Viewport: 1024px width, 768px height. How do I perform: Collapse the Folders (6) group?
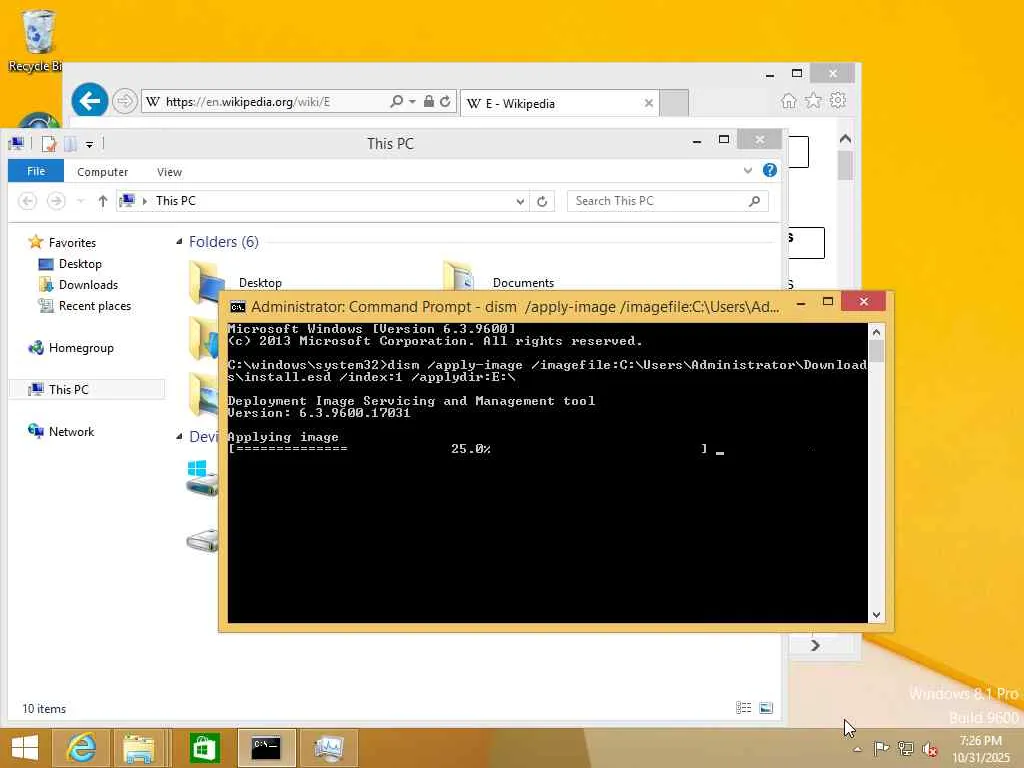pos(180,242)
